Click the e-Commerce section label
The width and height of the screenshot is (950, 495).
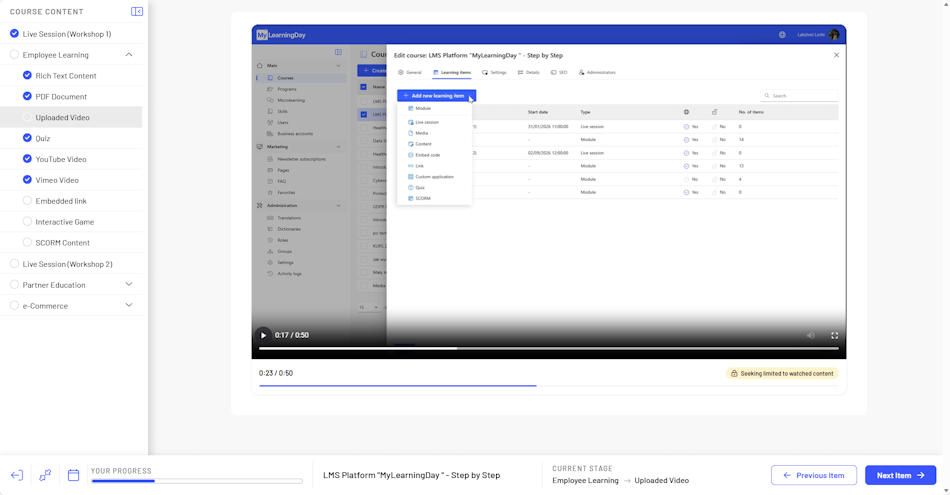[45, 306]
